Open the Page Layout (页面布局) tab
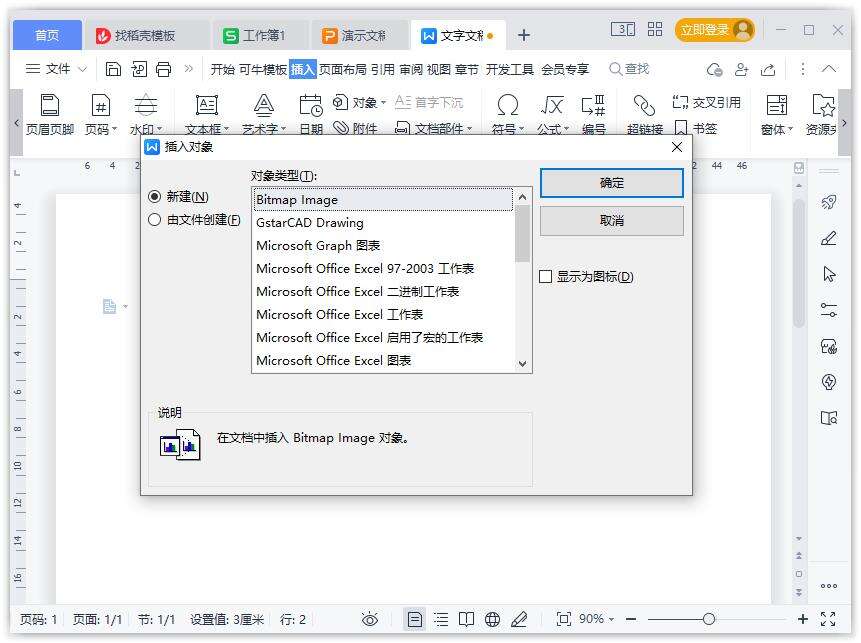Screen dimensions: 861x643 pos(343,69)
